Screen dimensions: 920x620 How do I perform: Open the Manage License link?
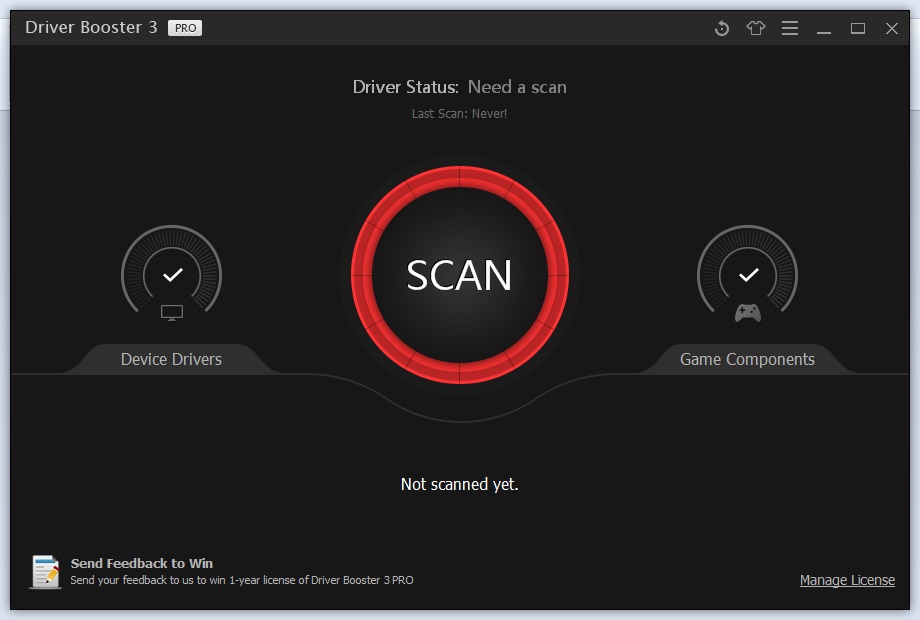point(847,580)
